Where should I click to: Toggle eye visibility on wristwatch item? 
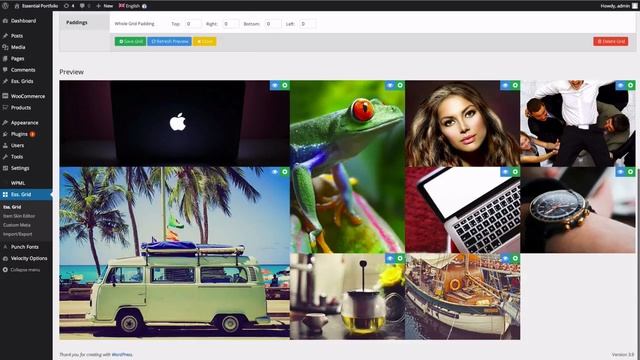pyautogui.click(x=620, y=172)
